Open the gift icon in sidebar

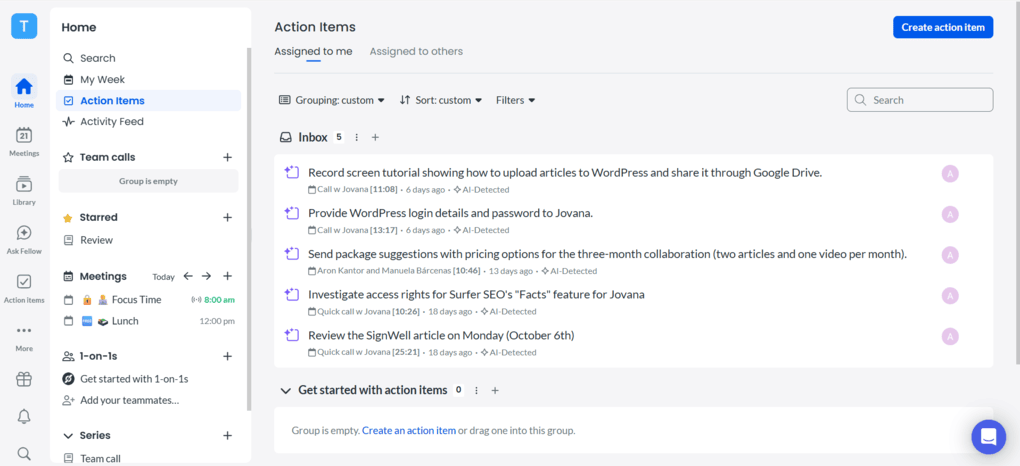pyautogui.click(x=24, y=379)
